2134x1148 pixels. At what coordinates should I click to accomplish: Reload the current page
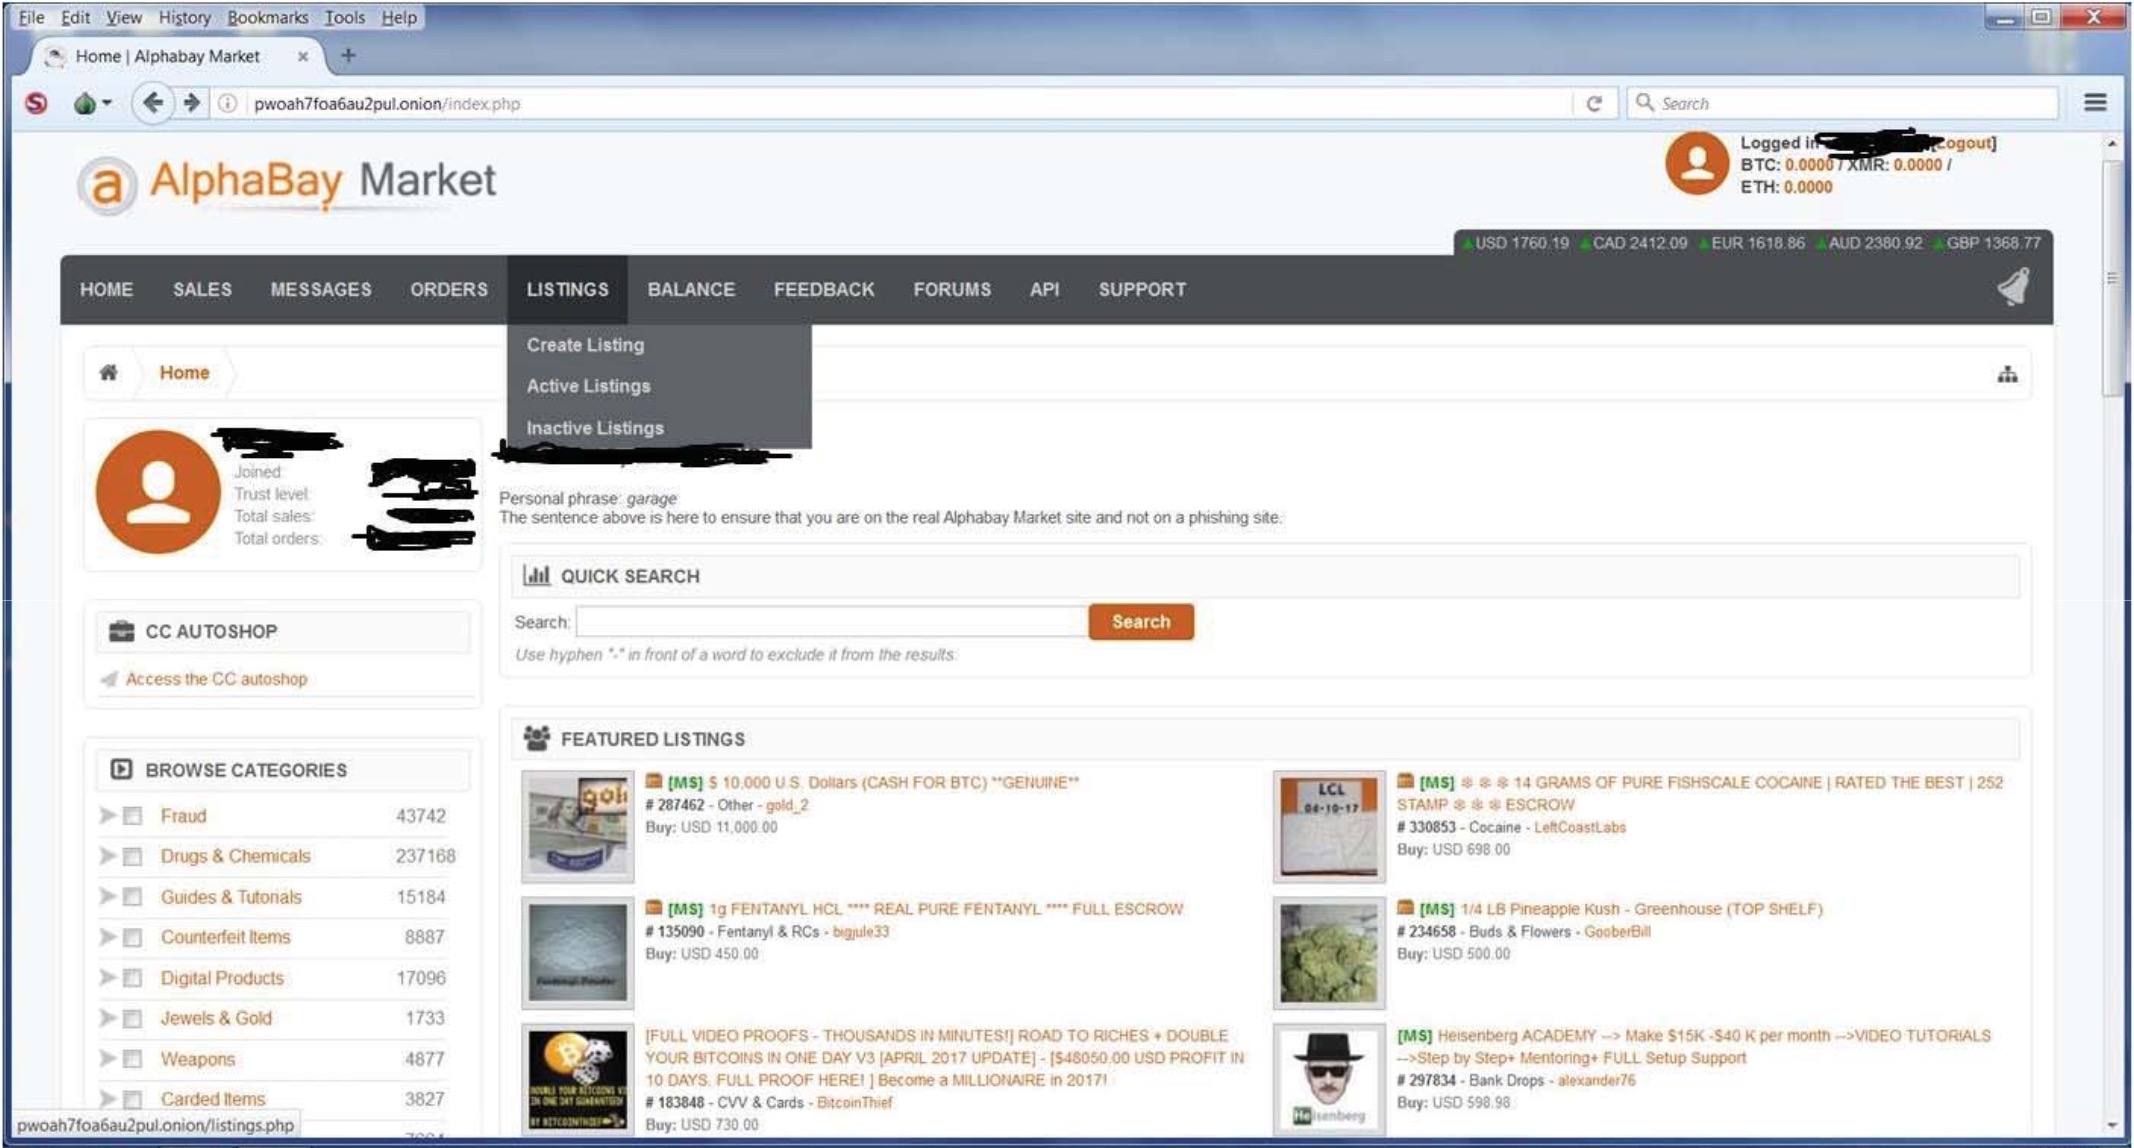click(1594, 103)
